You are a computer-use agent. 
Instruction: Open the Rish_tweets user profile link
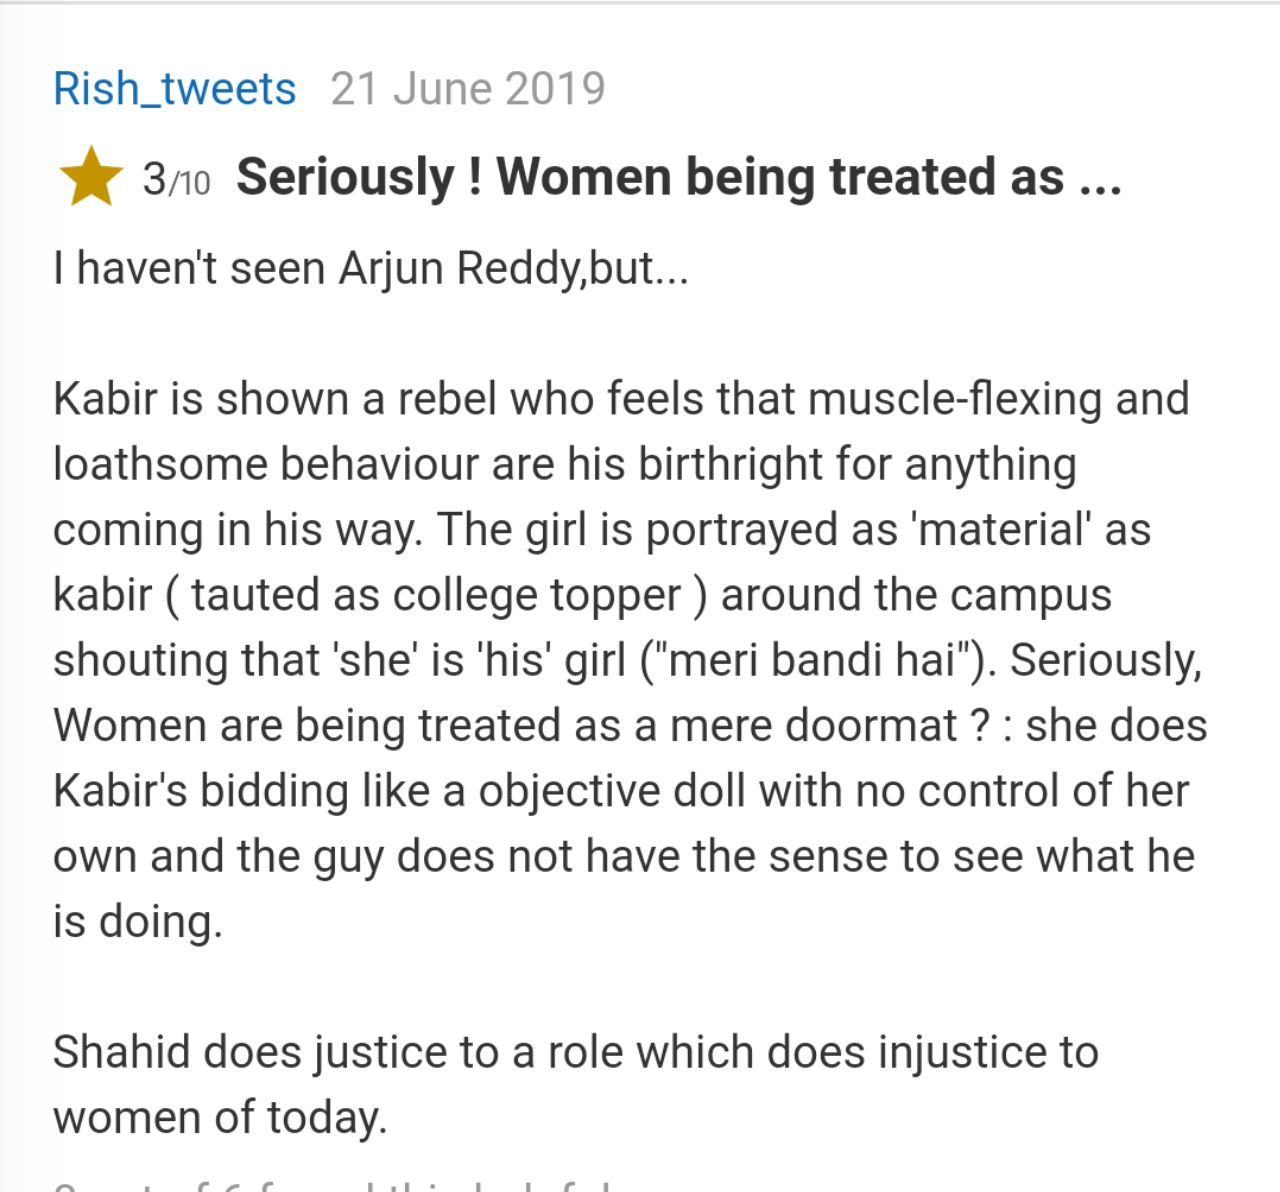point(175,89)
